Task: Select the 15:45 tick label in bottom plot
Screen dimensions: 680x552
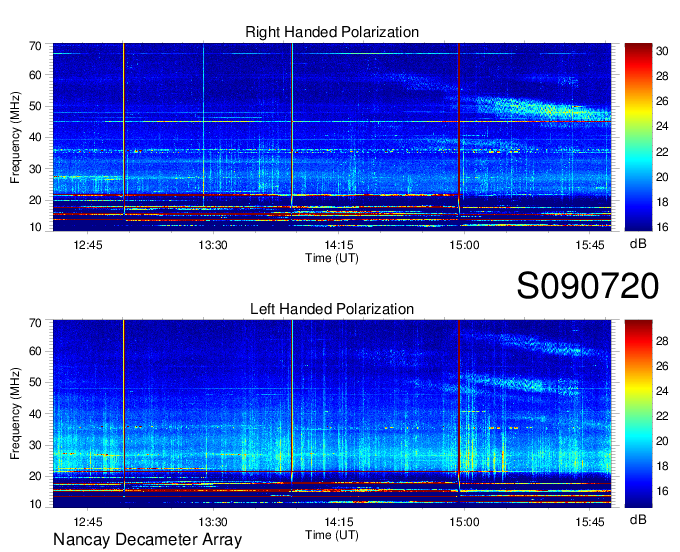Action: click(x=590, y=522)
